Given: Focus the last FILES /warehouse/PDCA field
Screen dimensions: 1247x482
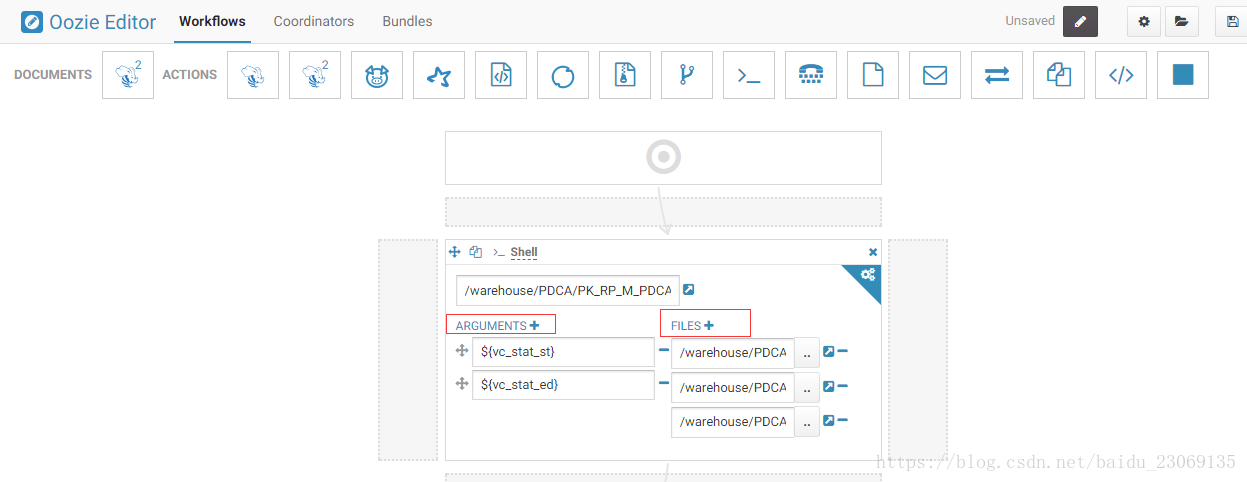Looking at the screenshot, I should click(733, 422).
